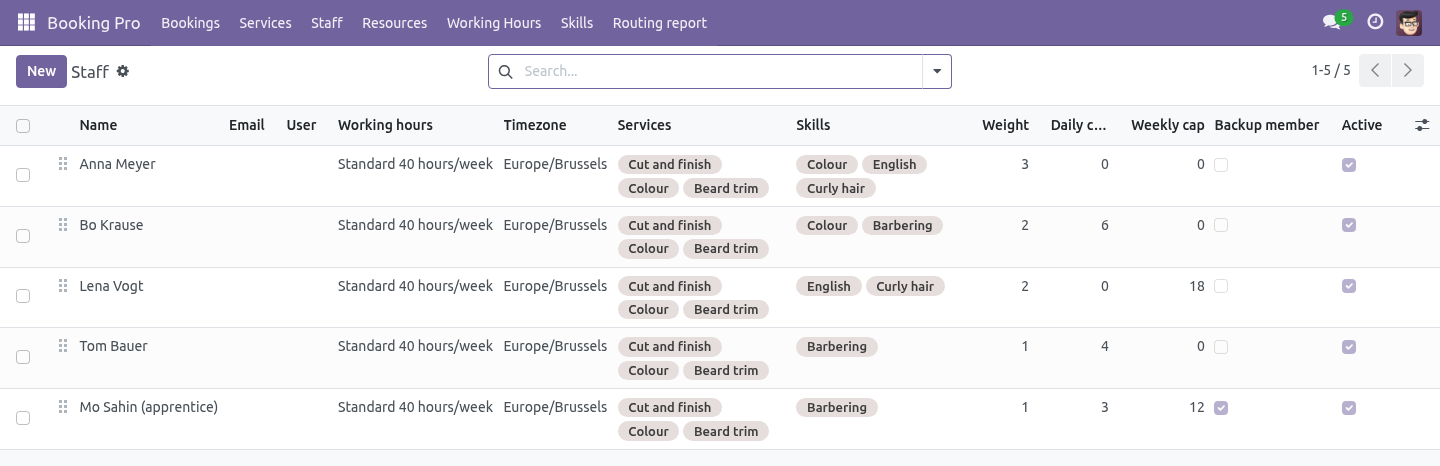Open the apps grid menu icon
The width and height of the screenshot is (1440, 466).
[x=26, y=22]
